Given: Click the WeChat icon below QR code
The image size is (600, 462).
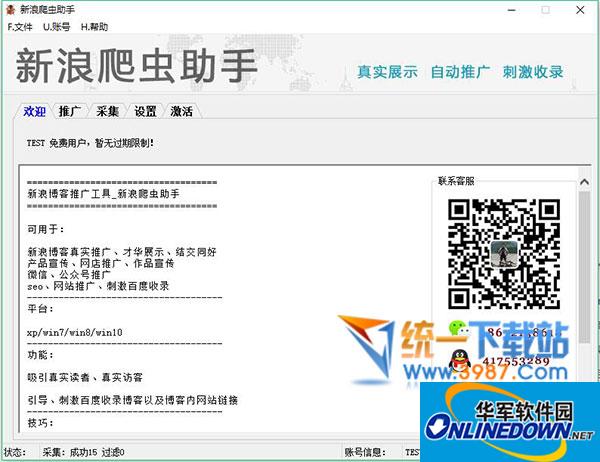Looking at the screenshot, I should click(459, 329).
